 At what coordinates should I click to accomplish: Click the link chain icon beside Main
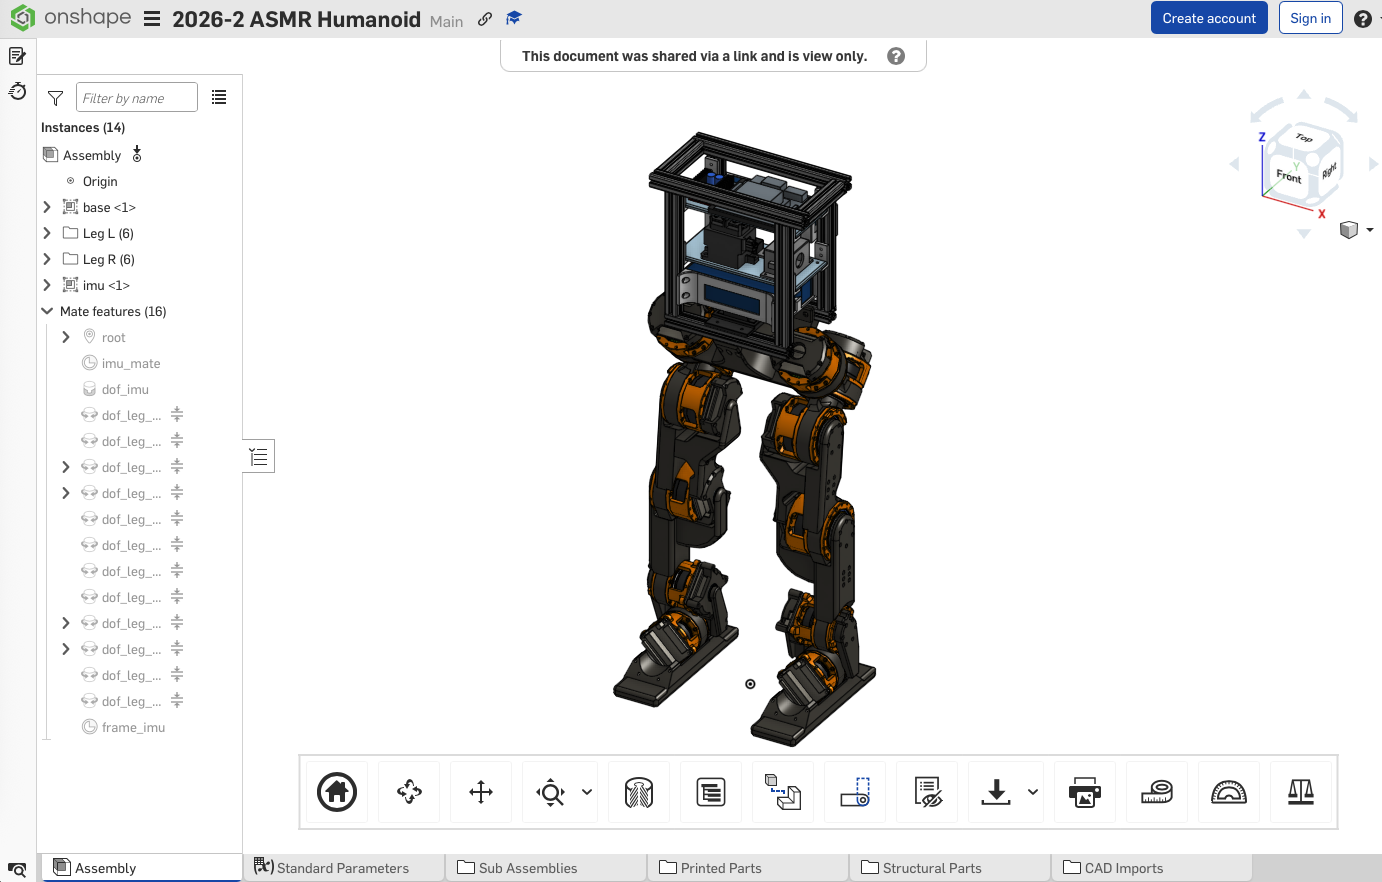(485, 19)
